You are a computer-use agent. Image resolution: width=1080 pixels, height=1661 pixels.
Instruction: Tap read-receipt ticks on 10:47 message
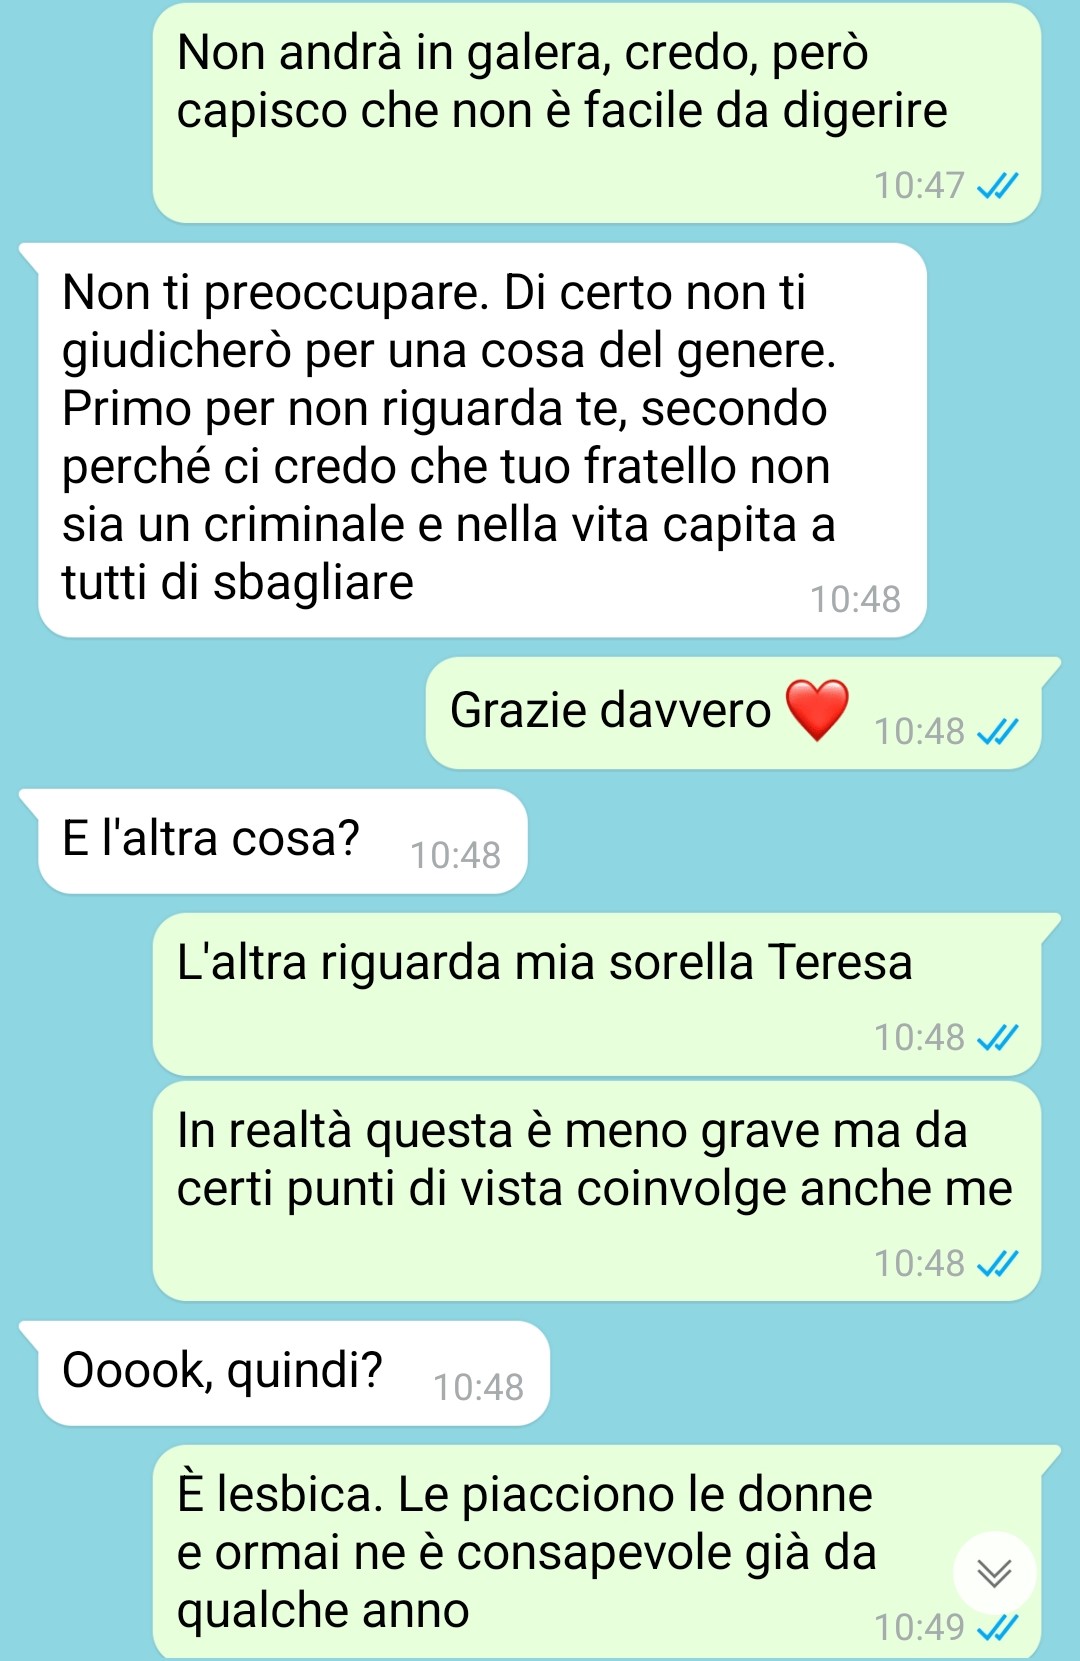(997, 186)
